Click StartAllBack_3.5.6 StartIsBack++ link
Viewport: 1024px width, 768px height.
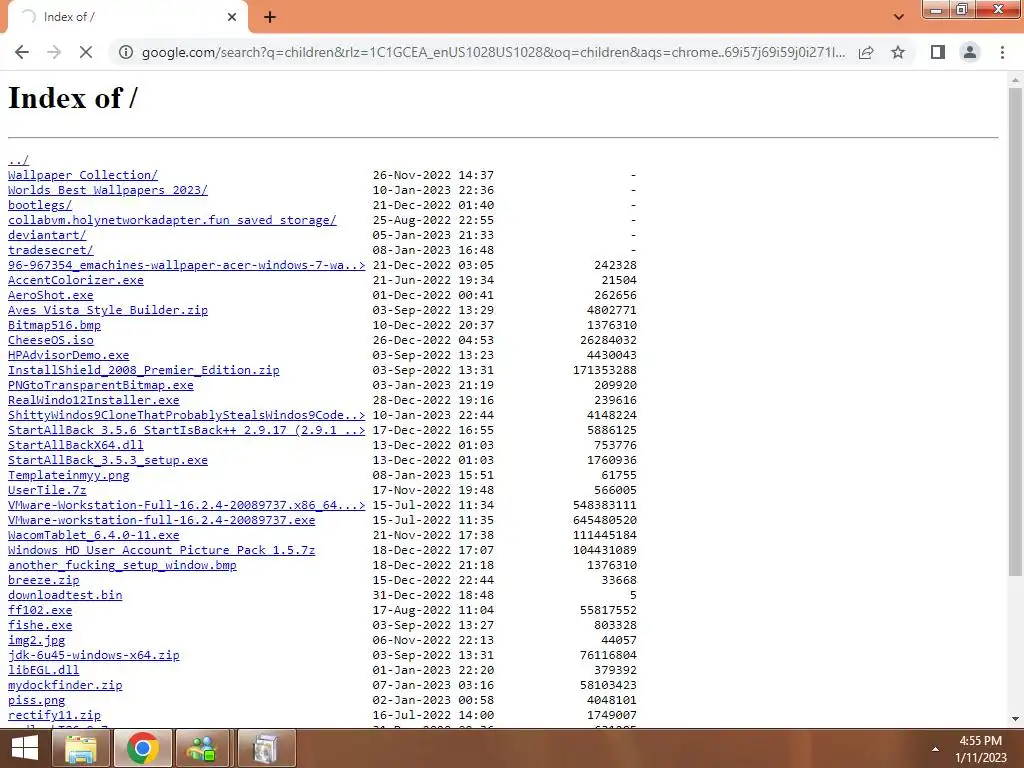click(187, 430)
